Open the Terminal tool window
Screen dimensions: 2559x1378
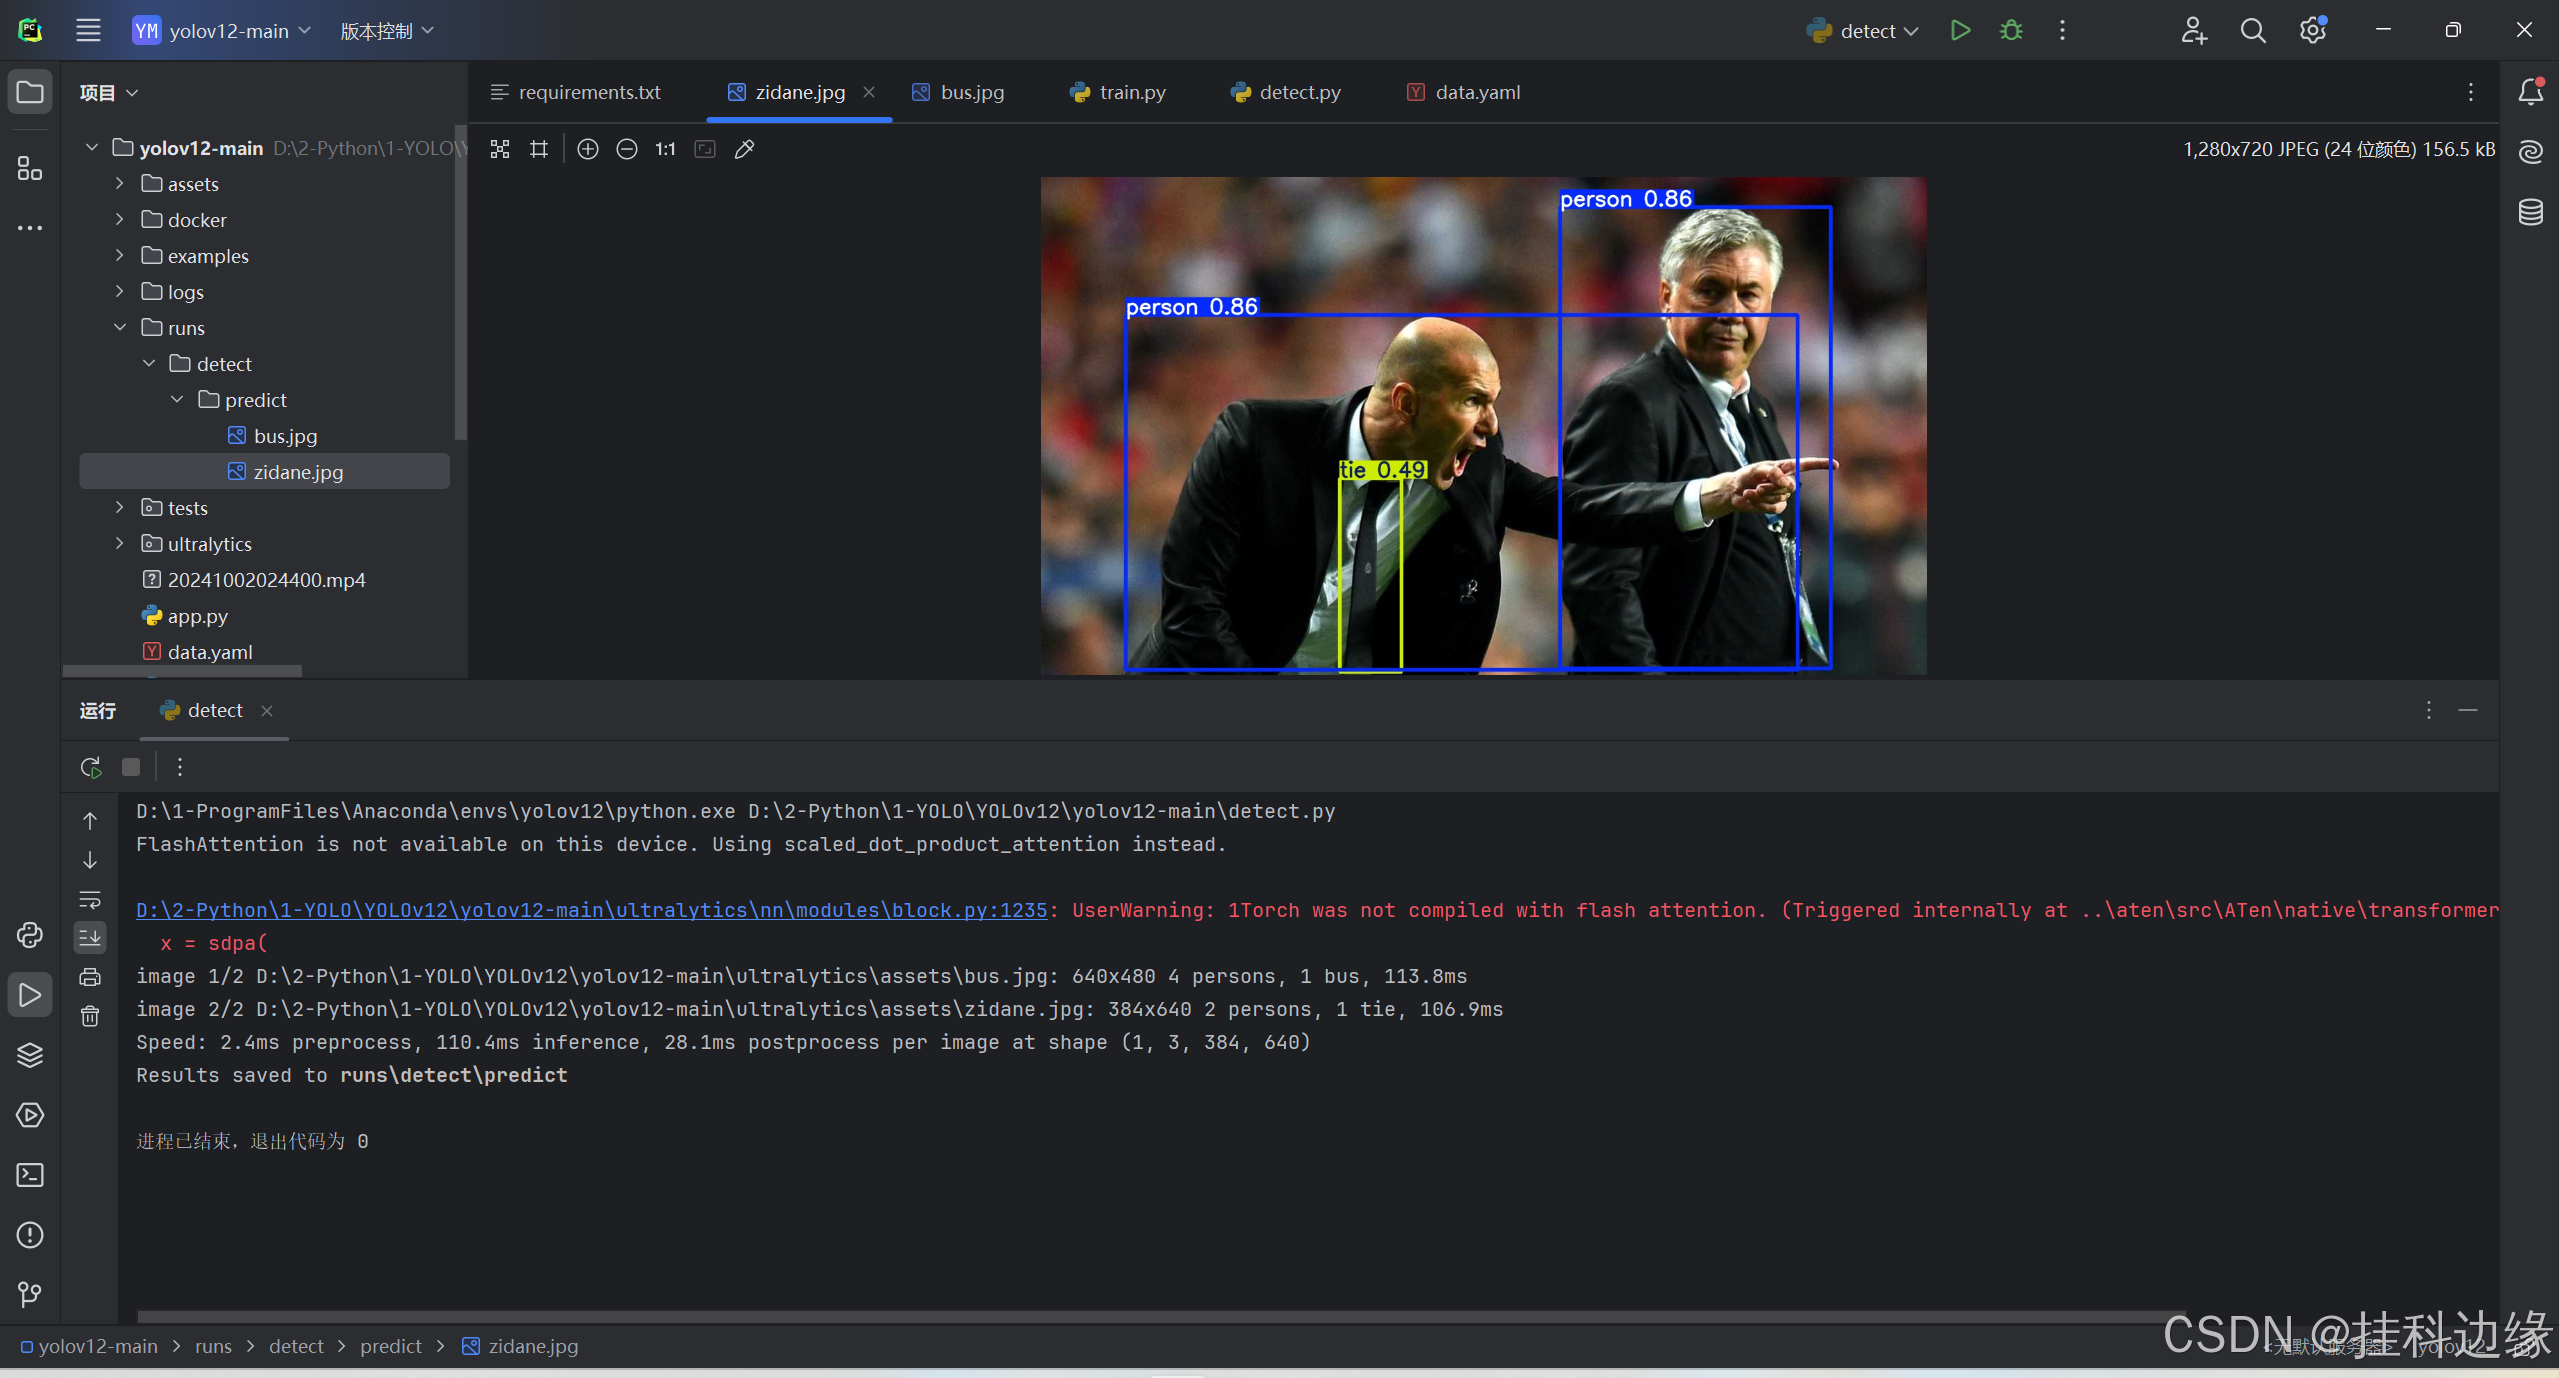[x=30, y=1175]
